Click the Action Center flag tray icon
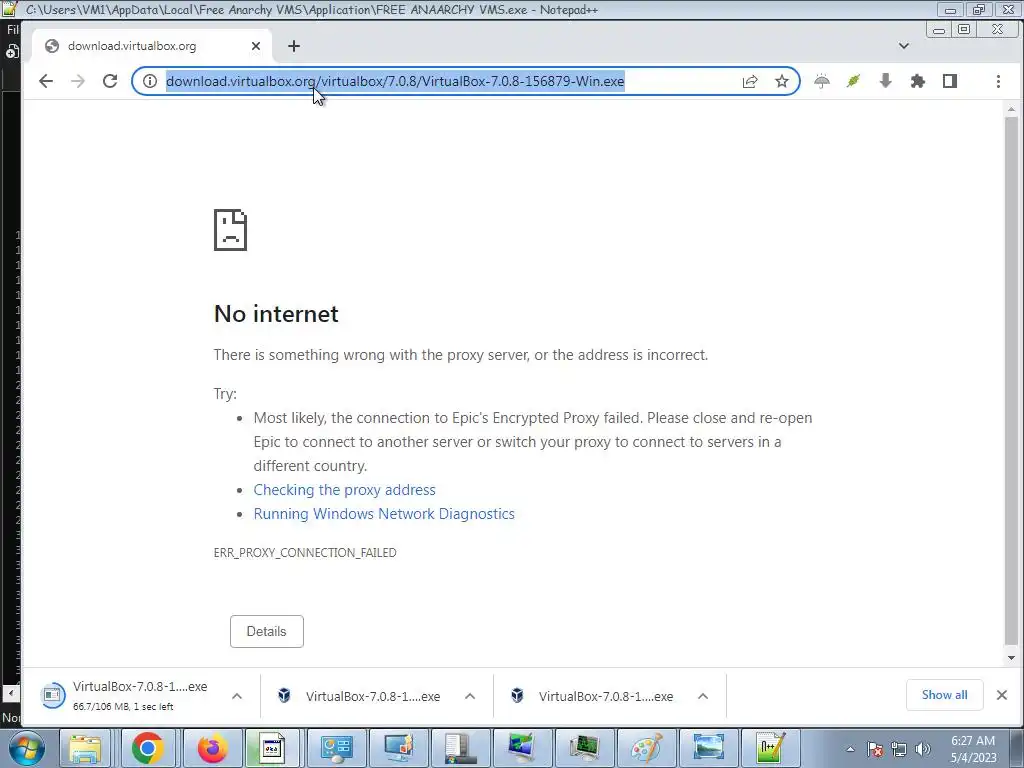The image size is (1024, 768). point(875,749)
